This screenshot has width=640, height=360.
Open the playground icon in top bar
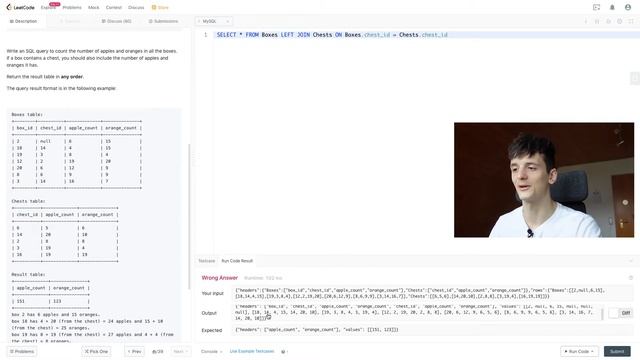coord(596,7)
